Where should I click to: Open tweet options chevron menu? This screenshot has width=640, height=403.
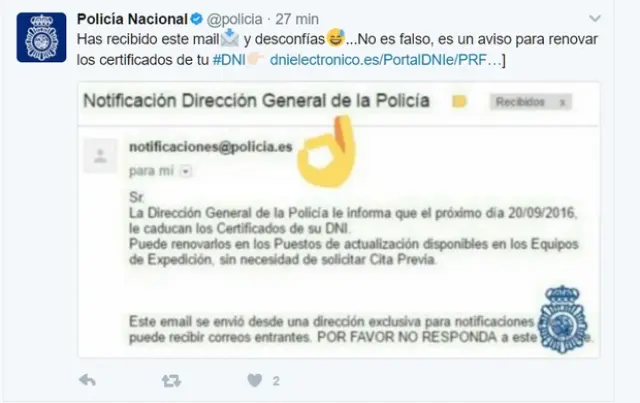click(x=595, y=18)
